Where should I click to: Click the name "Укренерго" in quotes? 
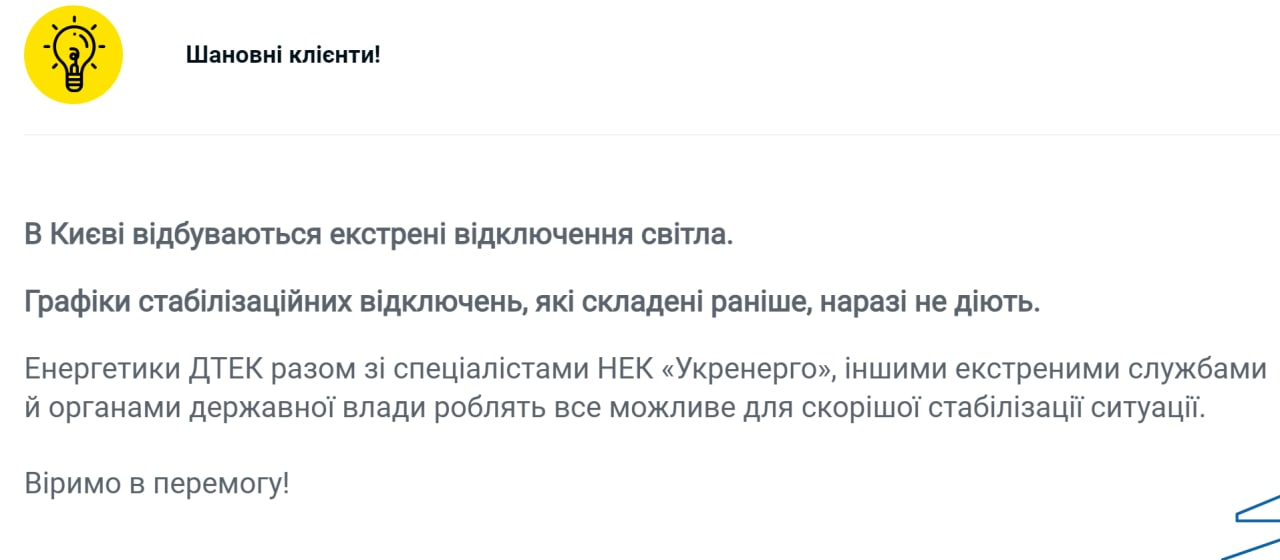[x=747, y=369]
